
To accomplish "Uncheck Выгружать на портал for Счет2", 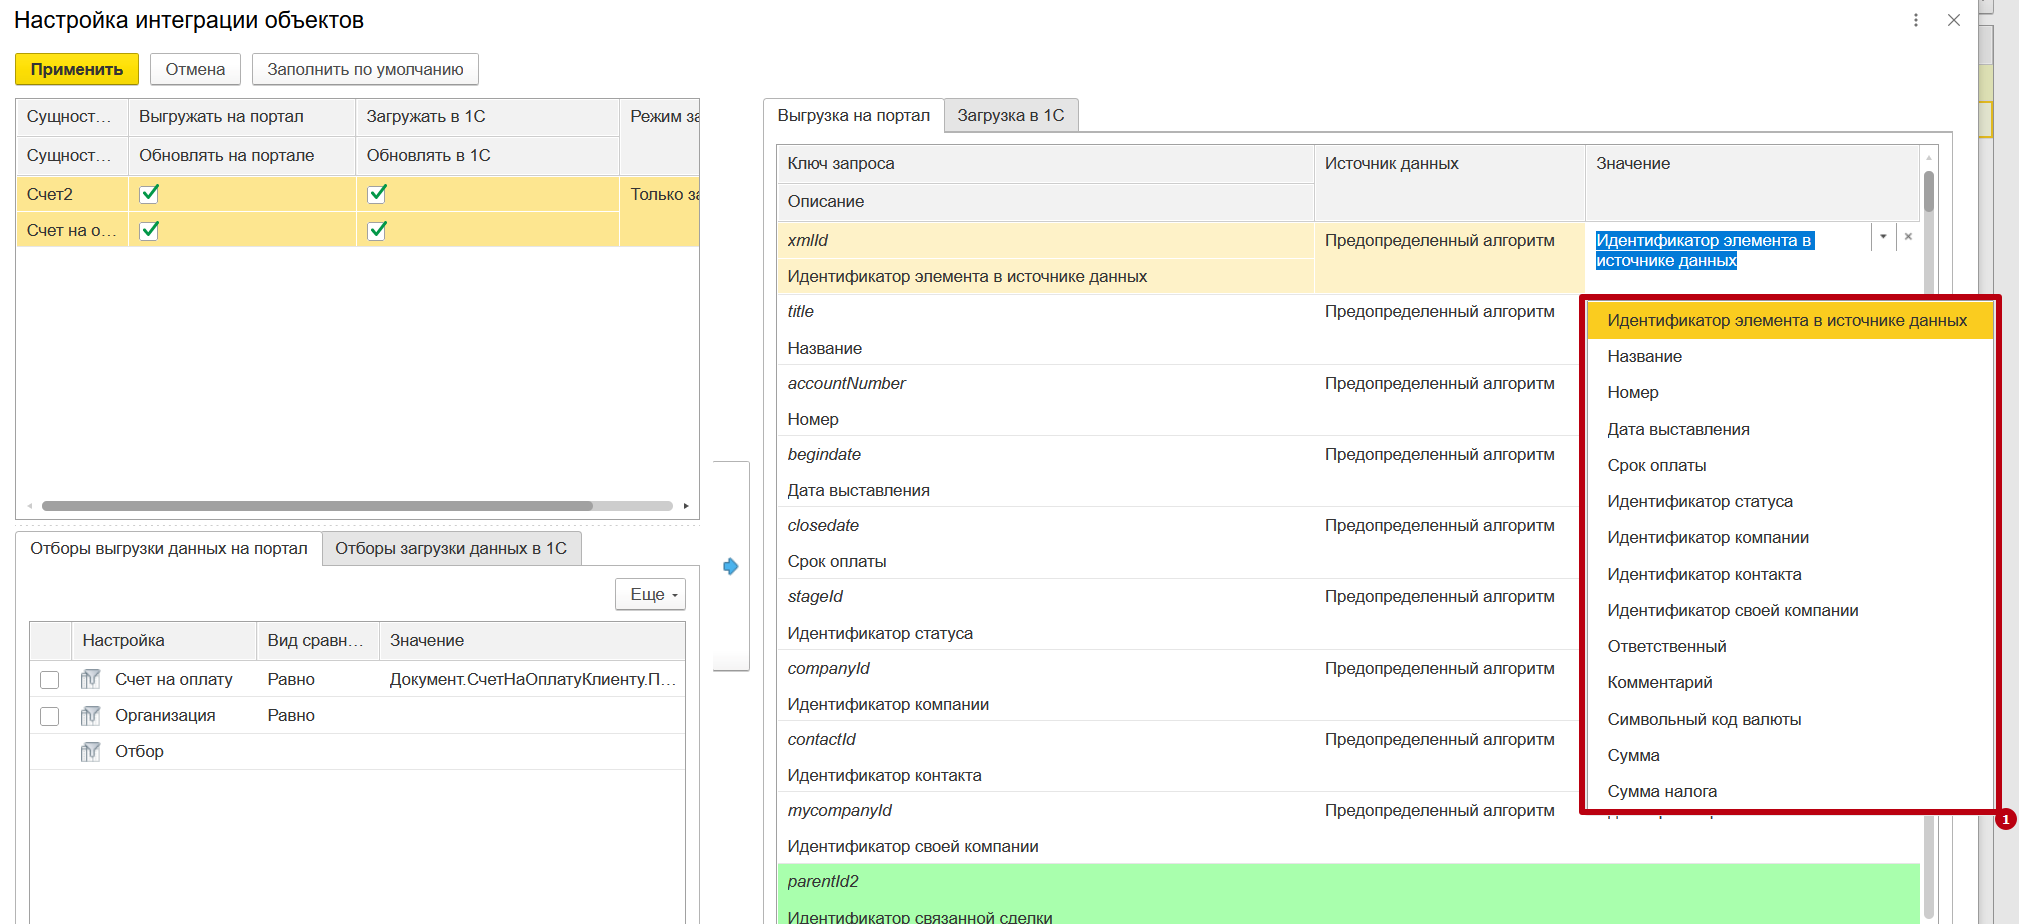I will [149, 194].
